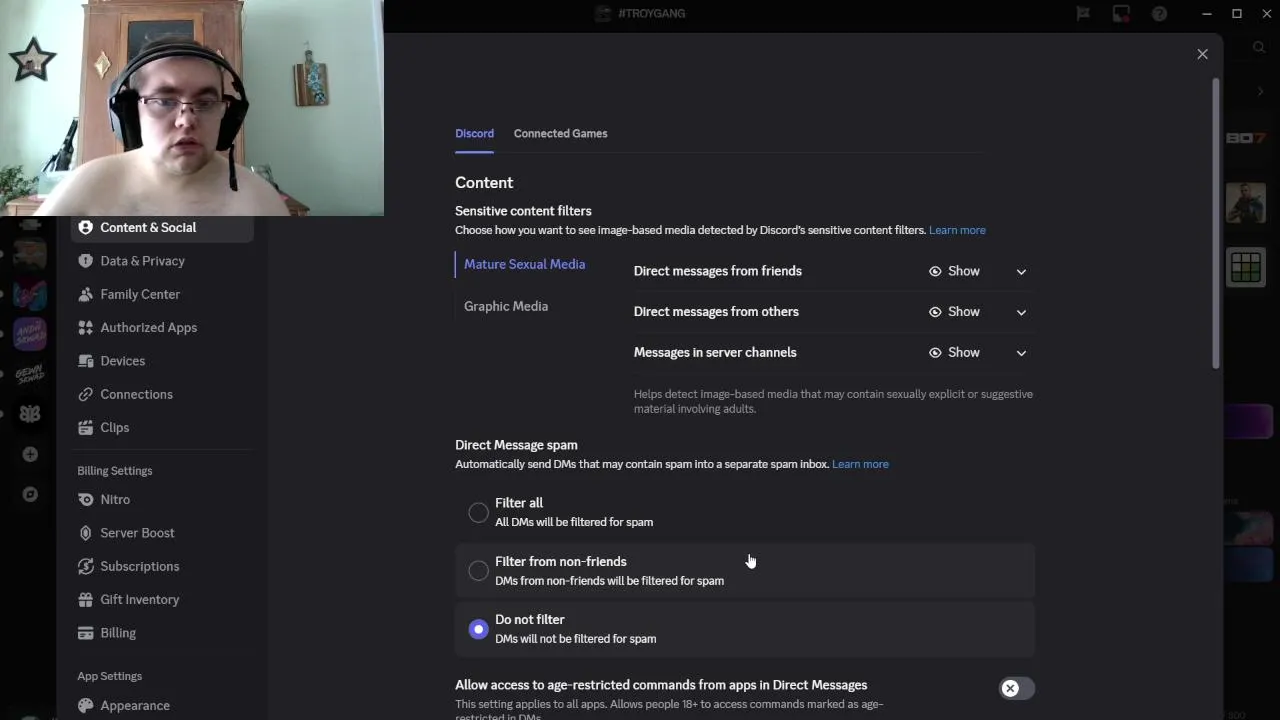Viewport: 1280px width, 720px height.
Task: Select Graphic Media filter category
Action: pos(506,306)
